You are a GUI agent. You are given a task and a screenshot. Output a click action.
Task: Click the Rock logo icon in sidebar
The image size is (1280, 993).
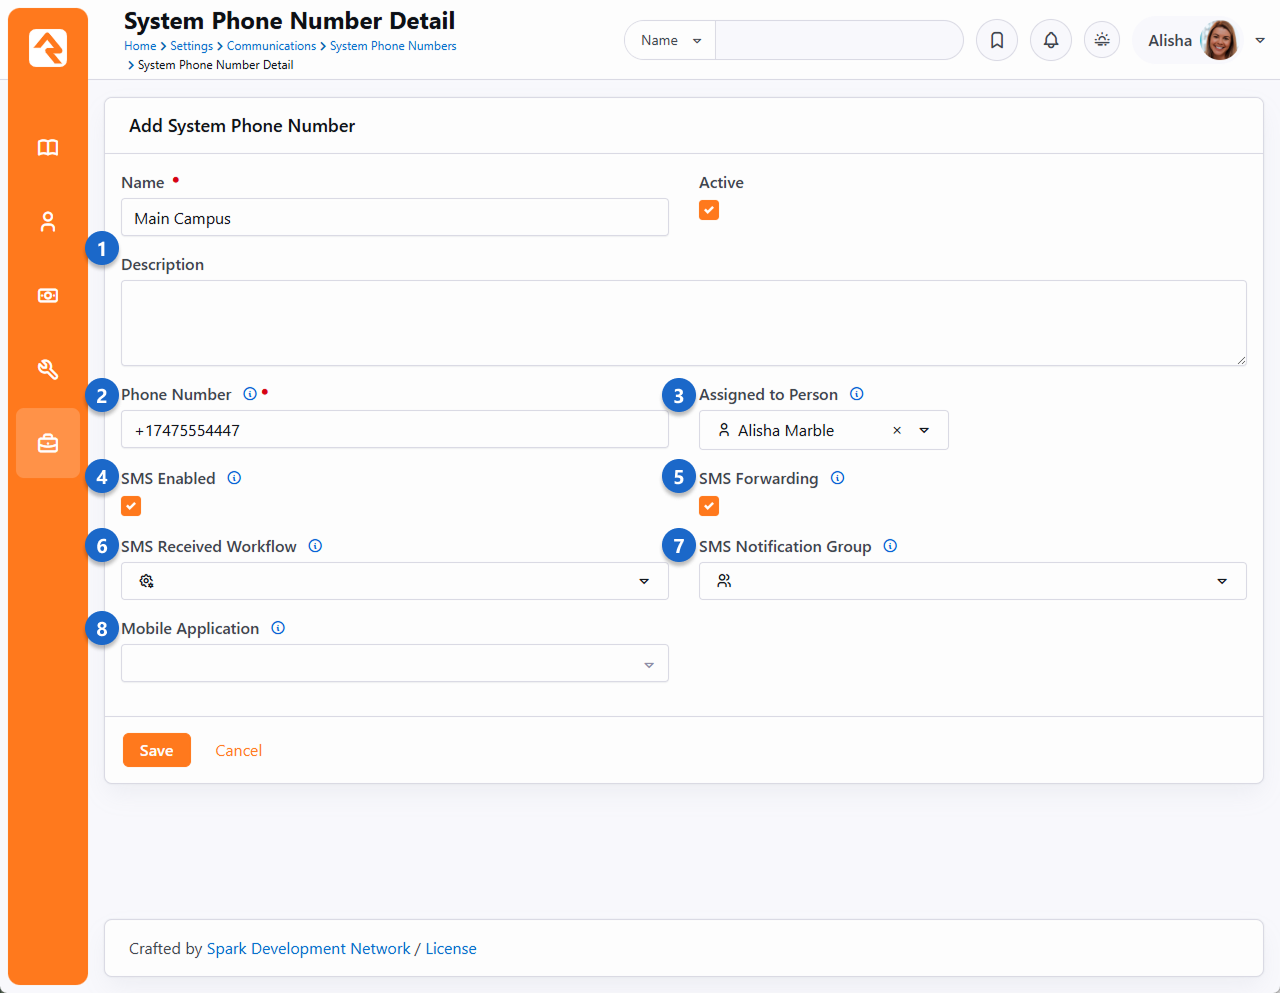(x=48, y=48)
